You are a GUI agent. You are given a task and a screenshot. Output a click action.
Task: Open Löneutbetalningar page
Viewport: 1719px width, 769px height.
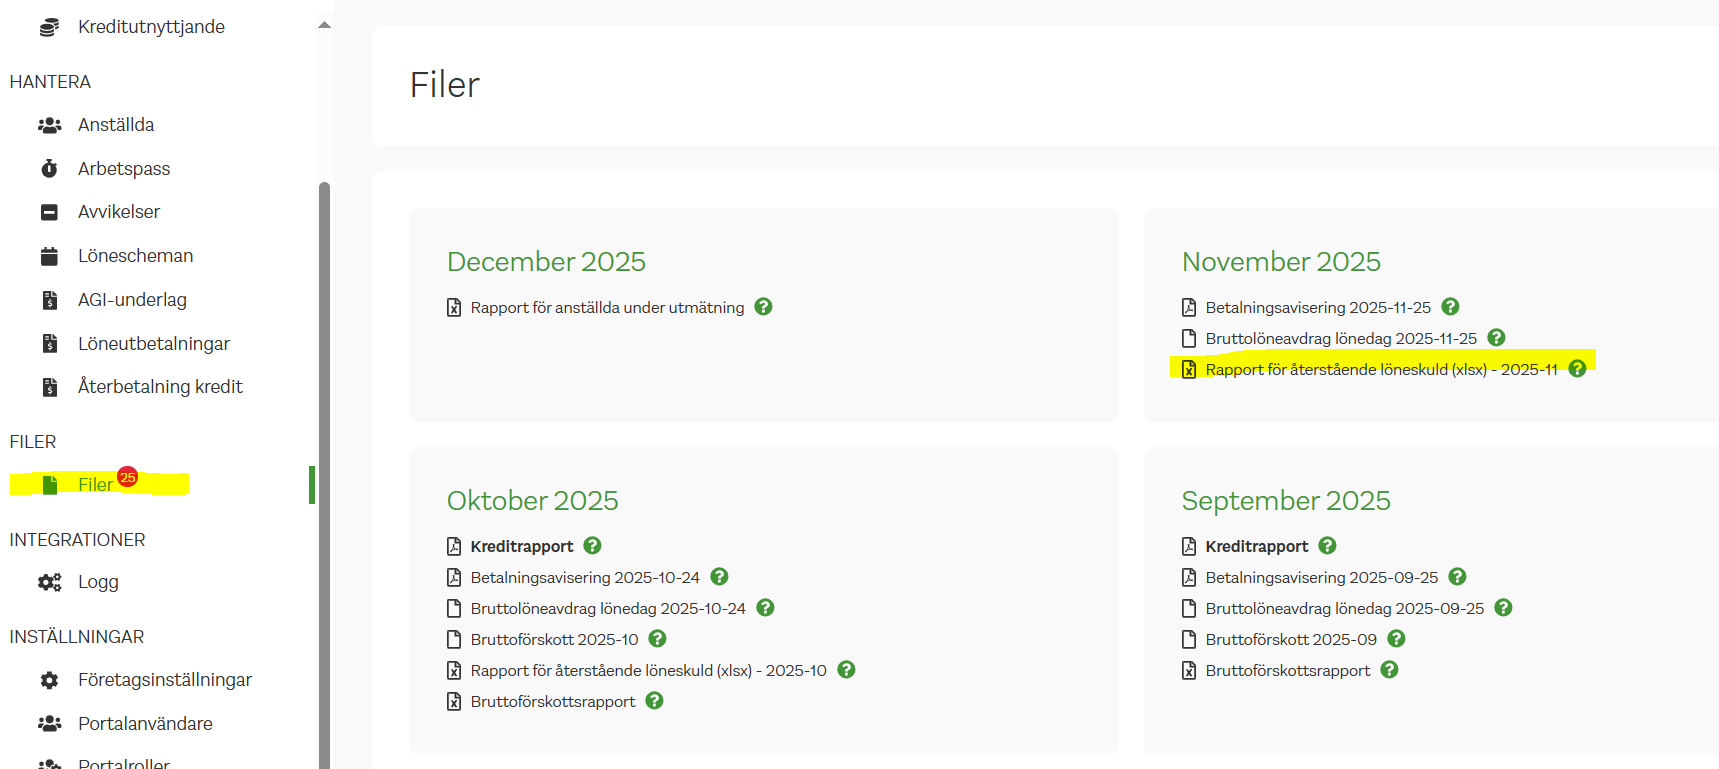pyautogui.click(x=154, y=344)
